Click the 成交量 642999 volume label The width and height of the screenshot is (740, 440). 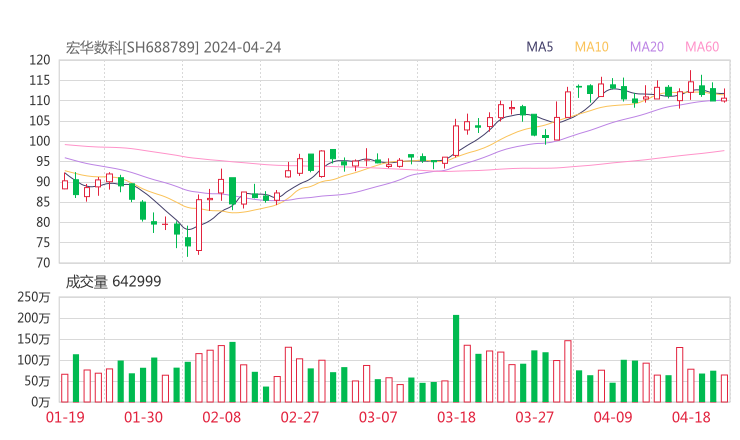[113, 282]
